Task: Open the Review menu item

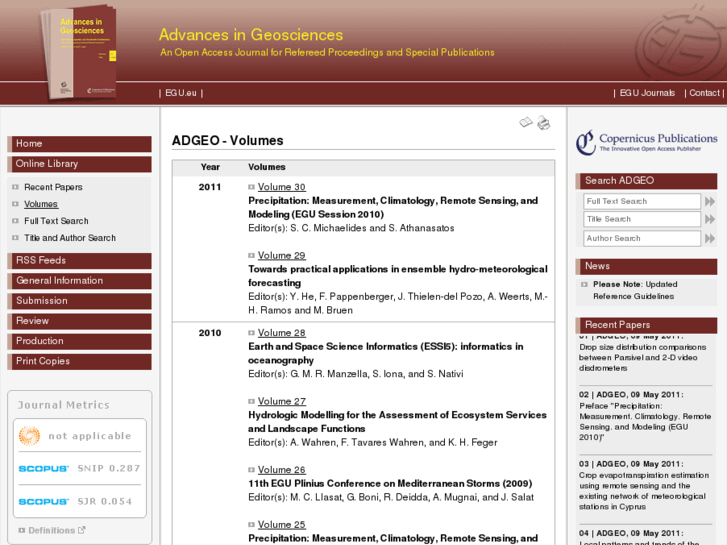Action: pyautogui.click(x=79, y=321)
